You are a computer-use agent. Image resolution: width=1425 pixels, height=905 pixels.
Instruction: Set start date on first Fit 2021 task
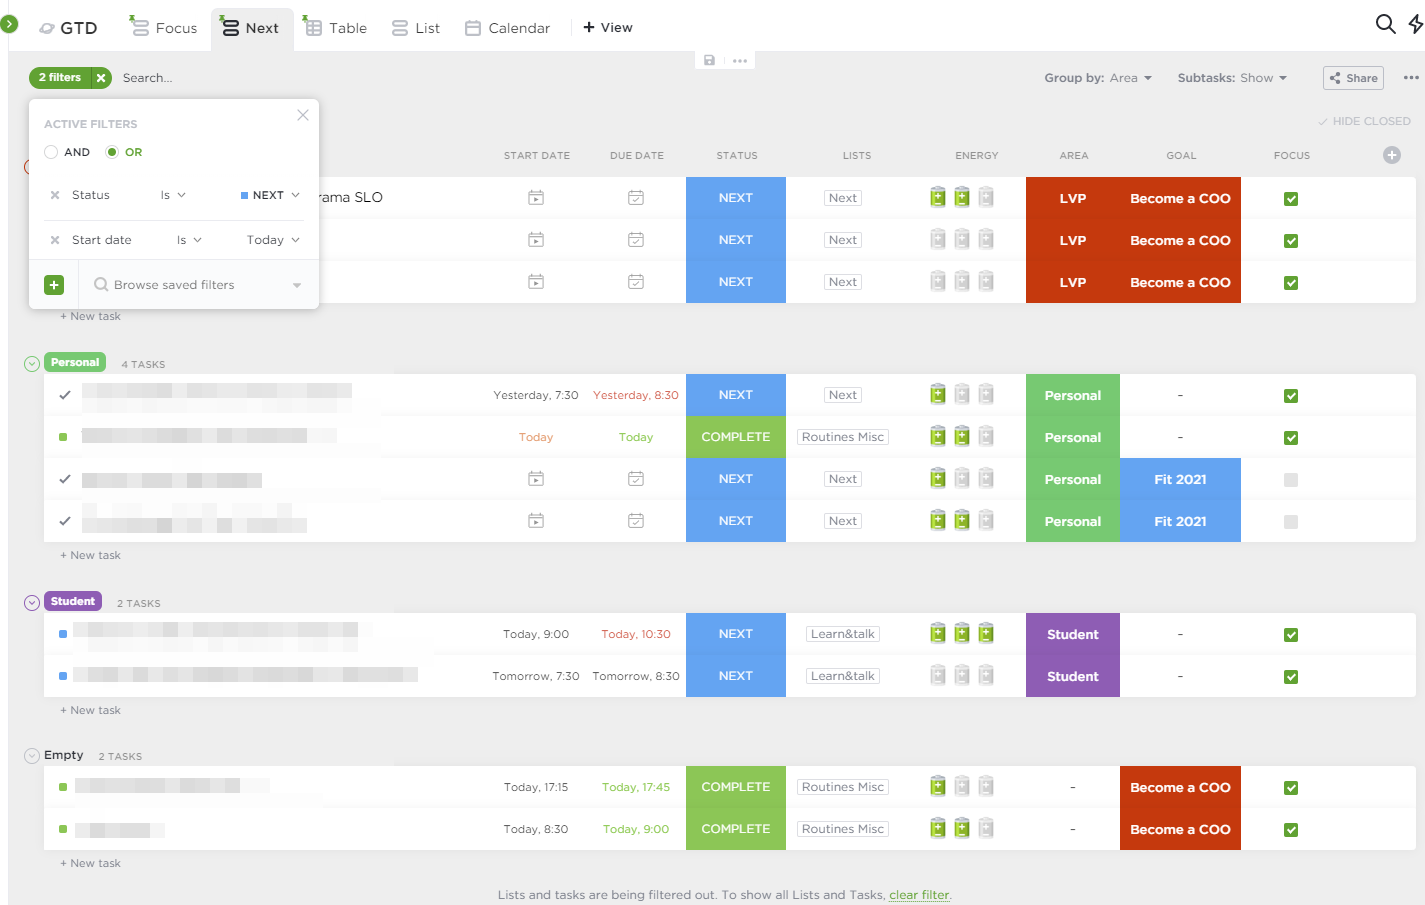[536, 479]
